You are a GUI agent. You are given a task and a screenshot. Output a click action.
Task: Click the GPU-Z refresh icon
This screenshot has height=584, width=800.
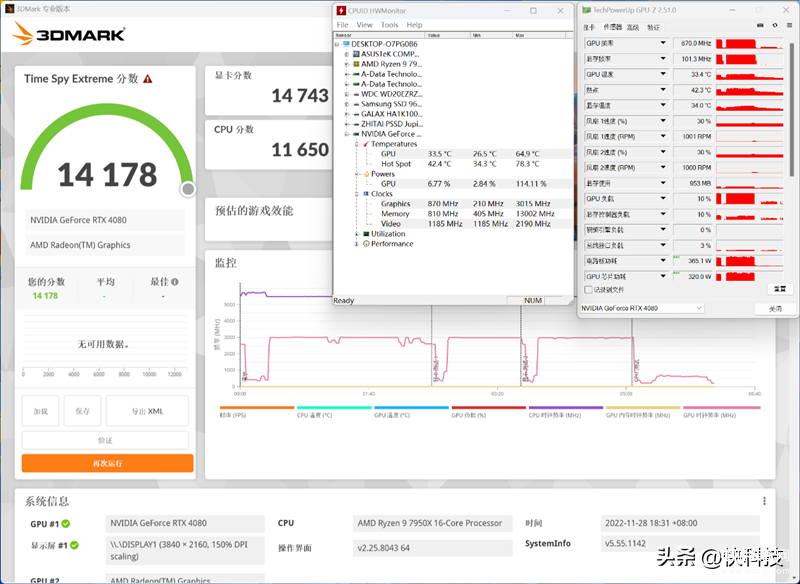coord(775,26)
